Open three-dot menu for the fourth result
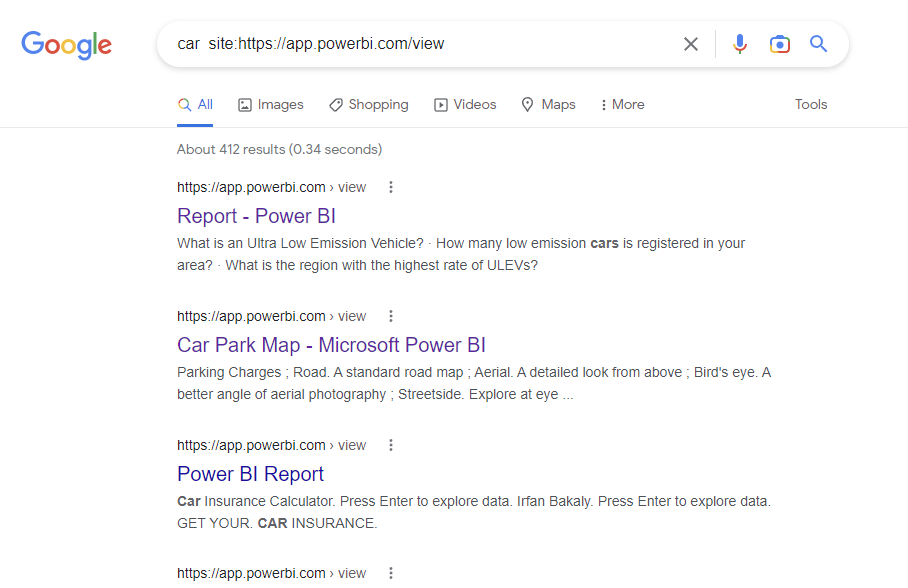Viewport: 908px width, 588px height. 391,573
